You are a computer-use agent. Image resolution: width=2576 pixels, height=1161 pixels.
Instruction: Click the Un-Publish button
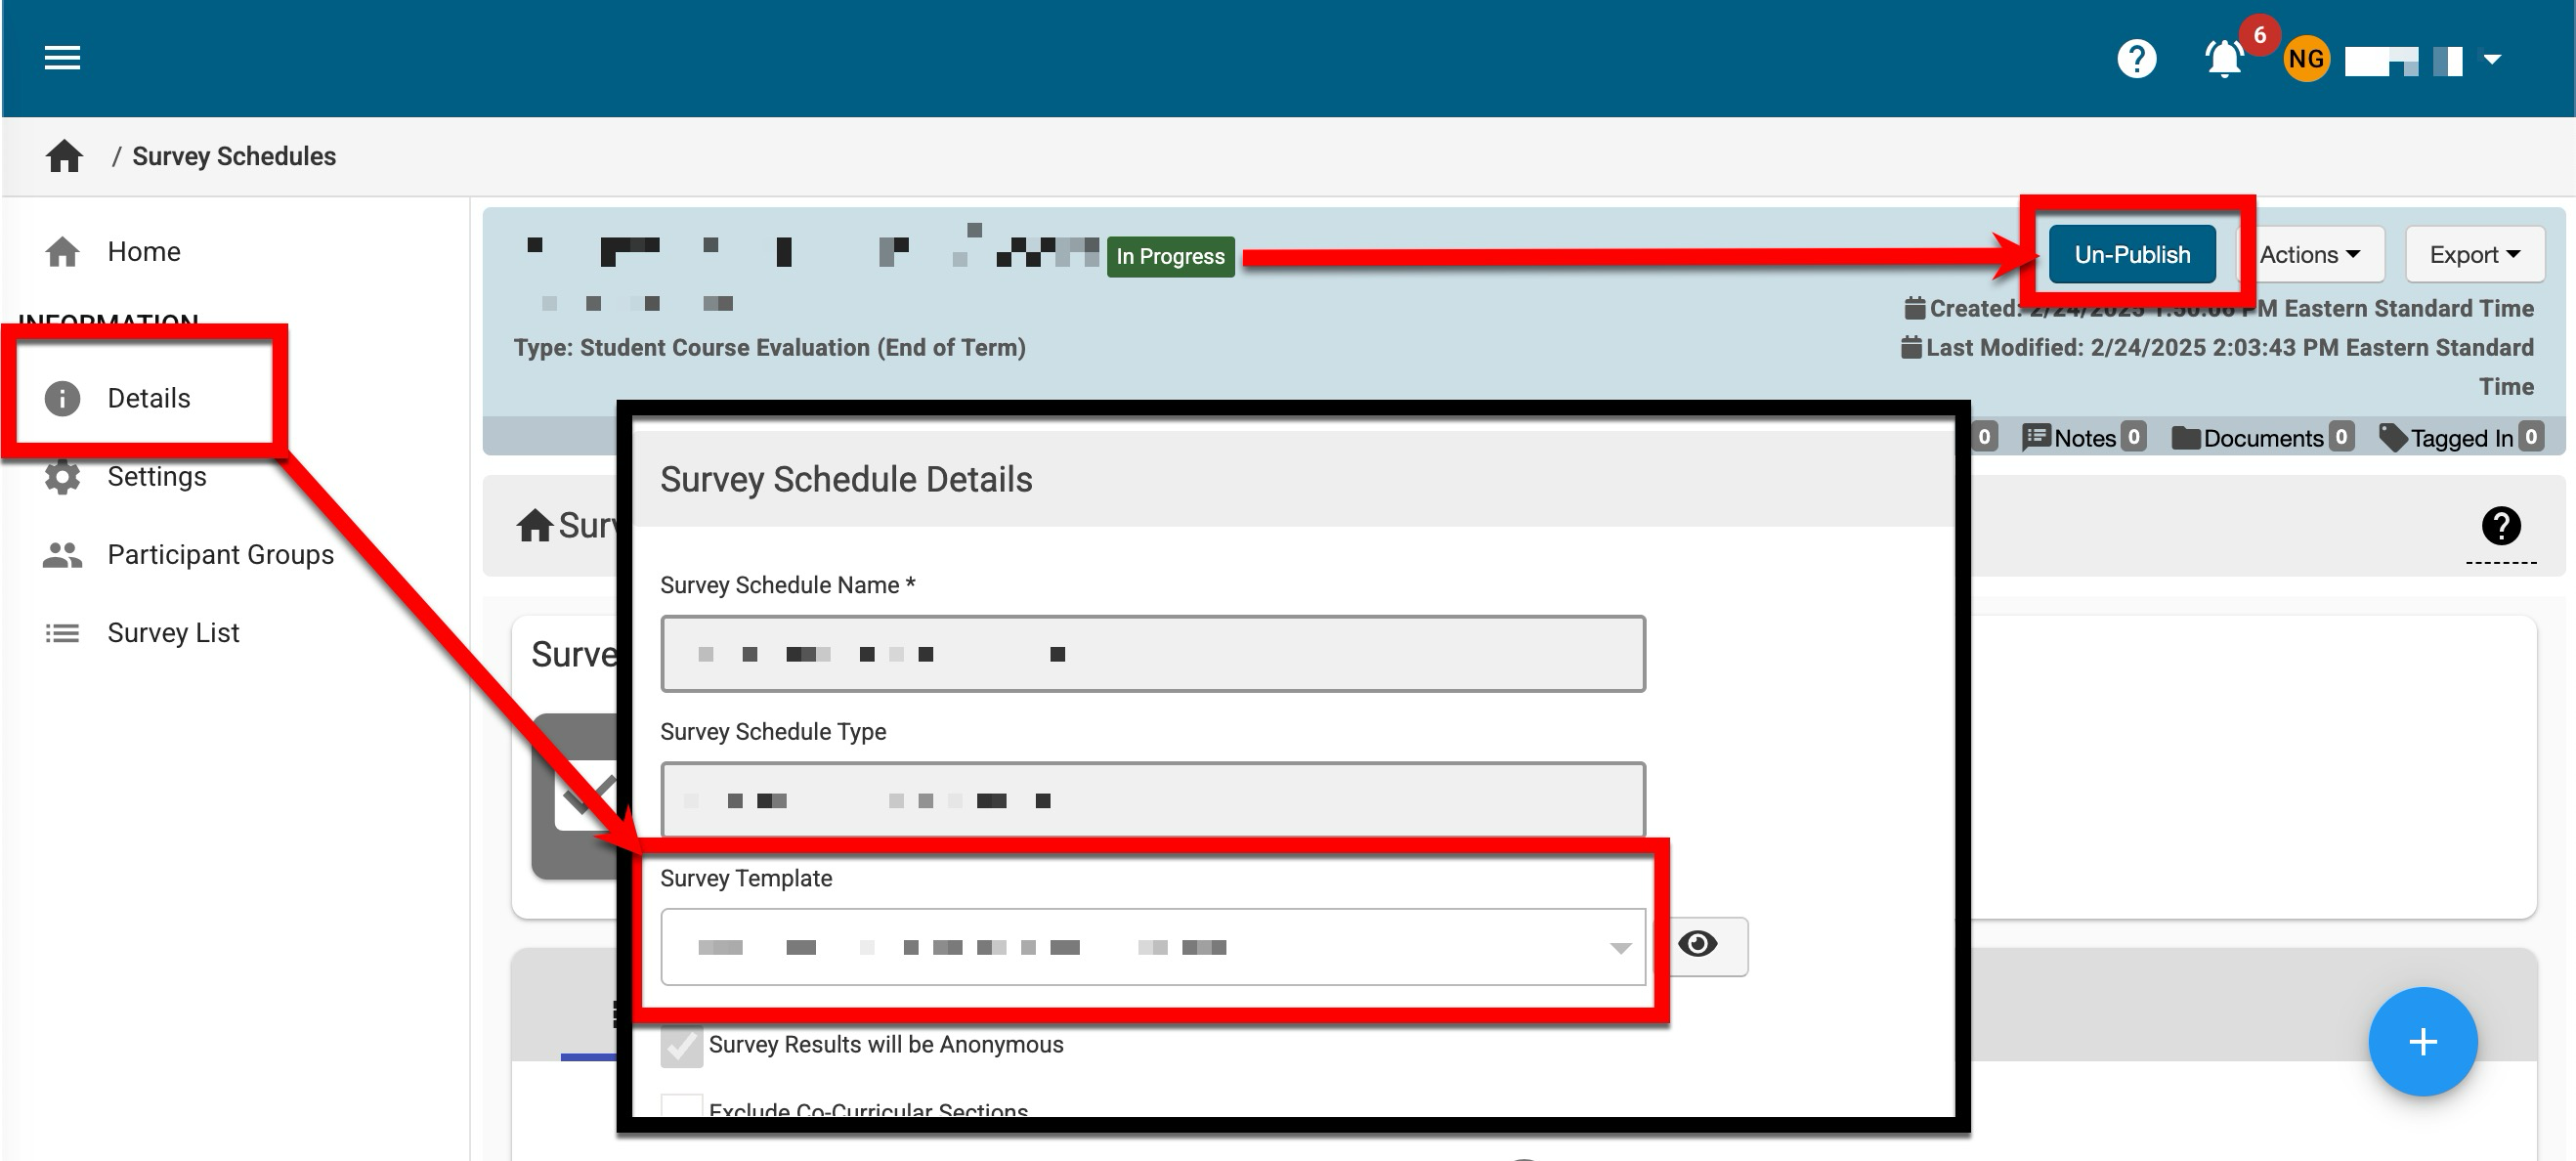pyautogui.click(x=2131, y=255)
